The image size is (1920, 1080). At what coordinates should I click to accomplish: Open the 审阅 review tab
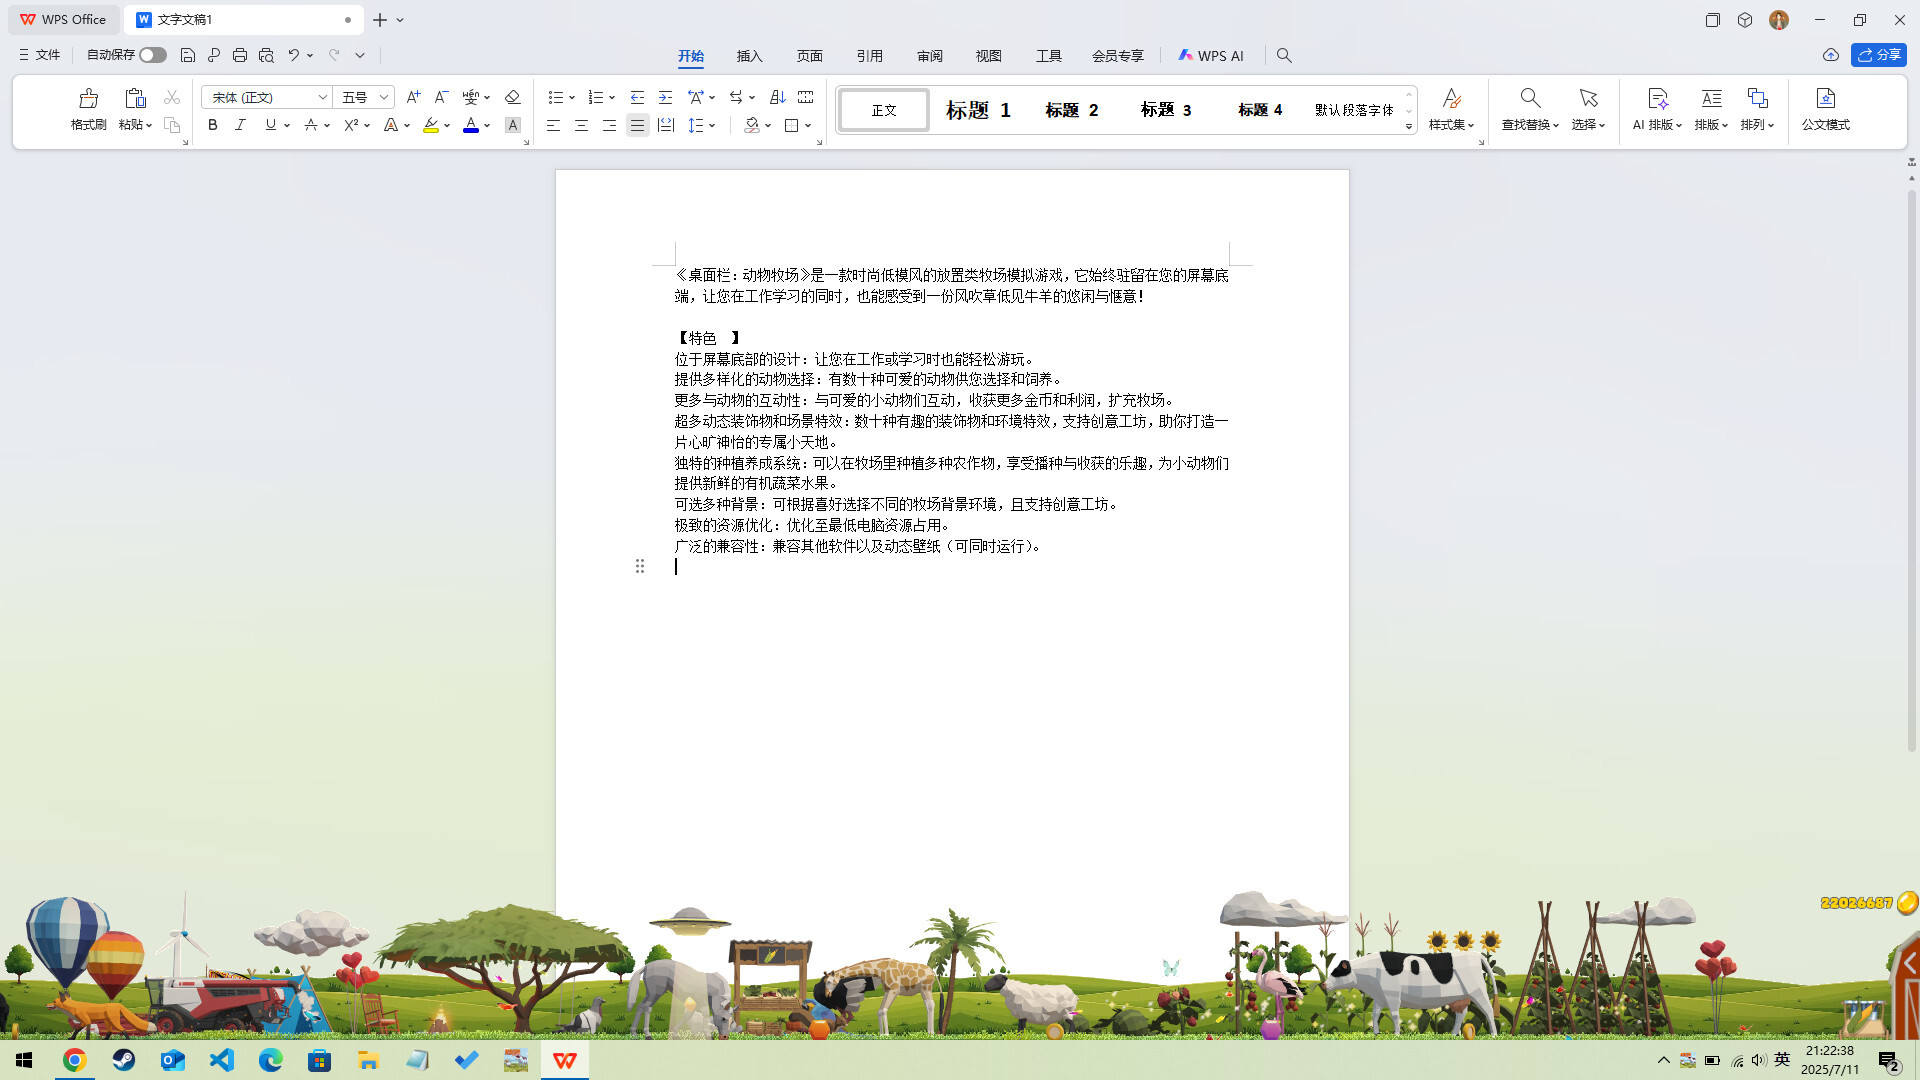coord(929,56)
